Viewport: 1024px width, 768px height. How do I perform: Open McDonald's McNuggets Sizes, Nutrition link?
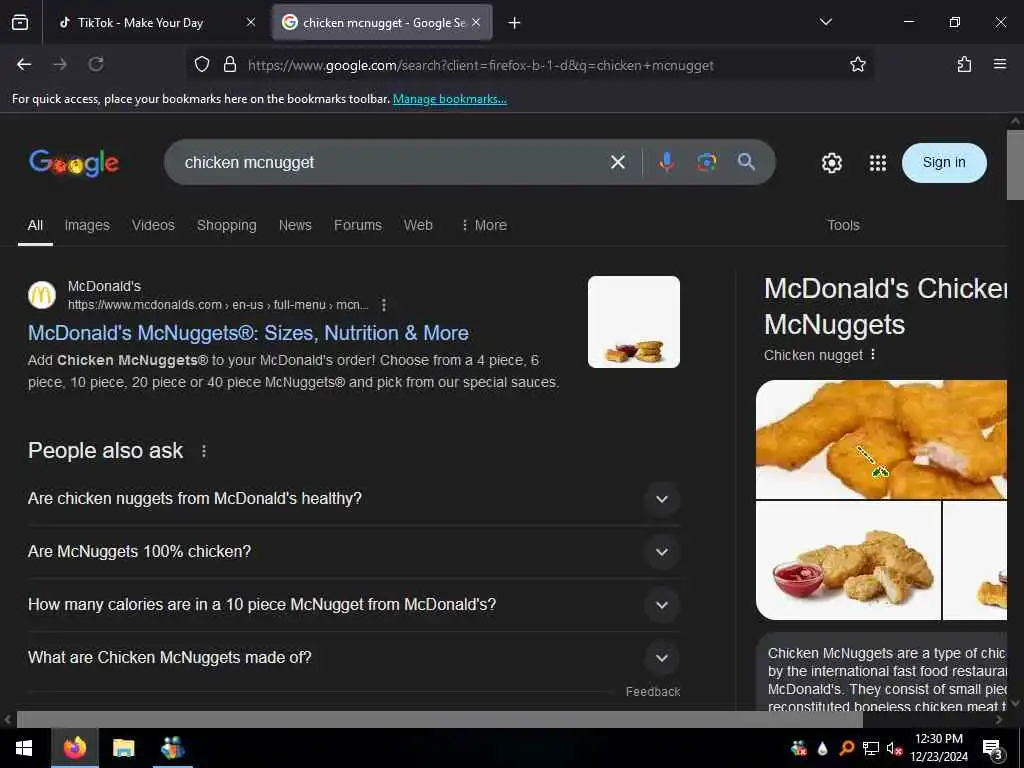248,333
